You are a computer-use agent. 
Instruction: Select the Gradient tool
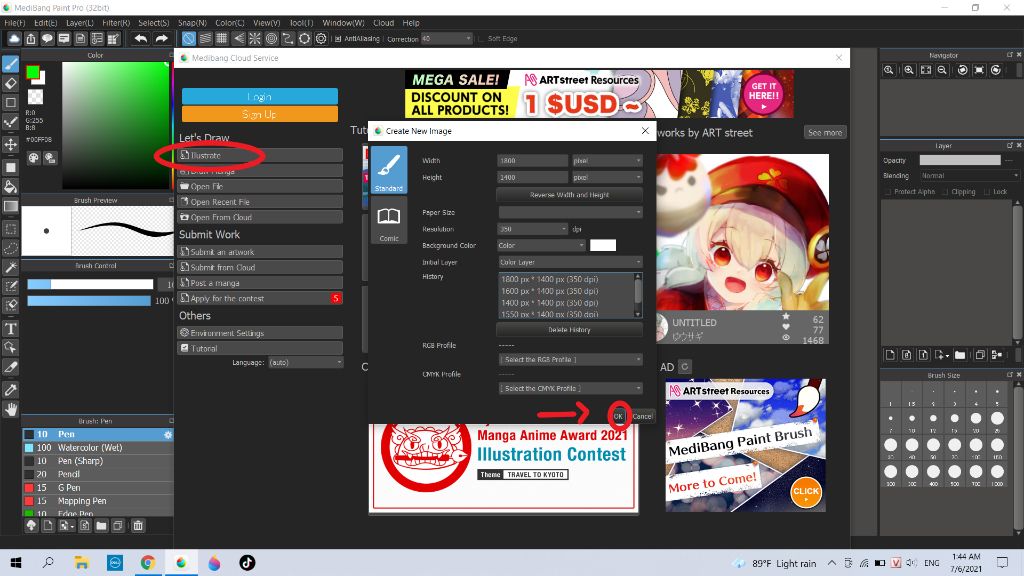tap(10, 206)
